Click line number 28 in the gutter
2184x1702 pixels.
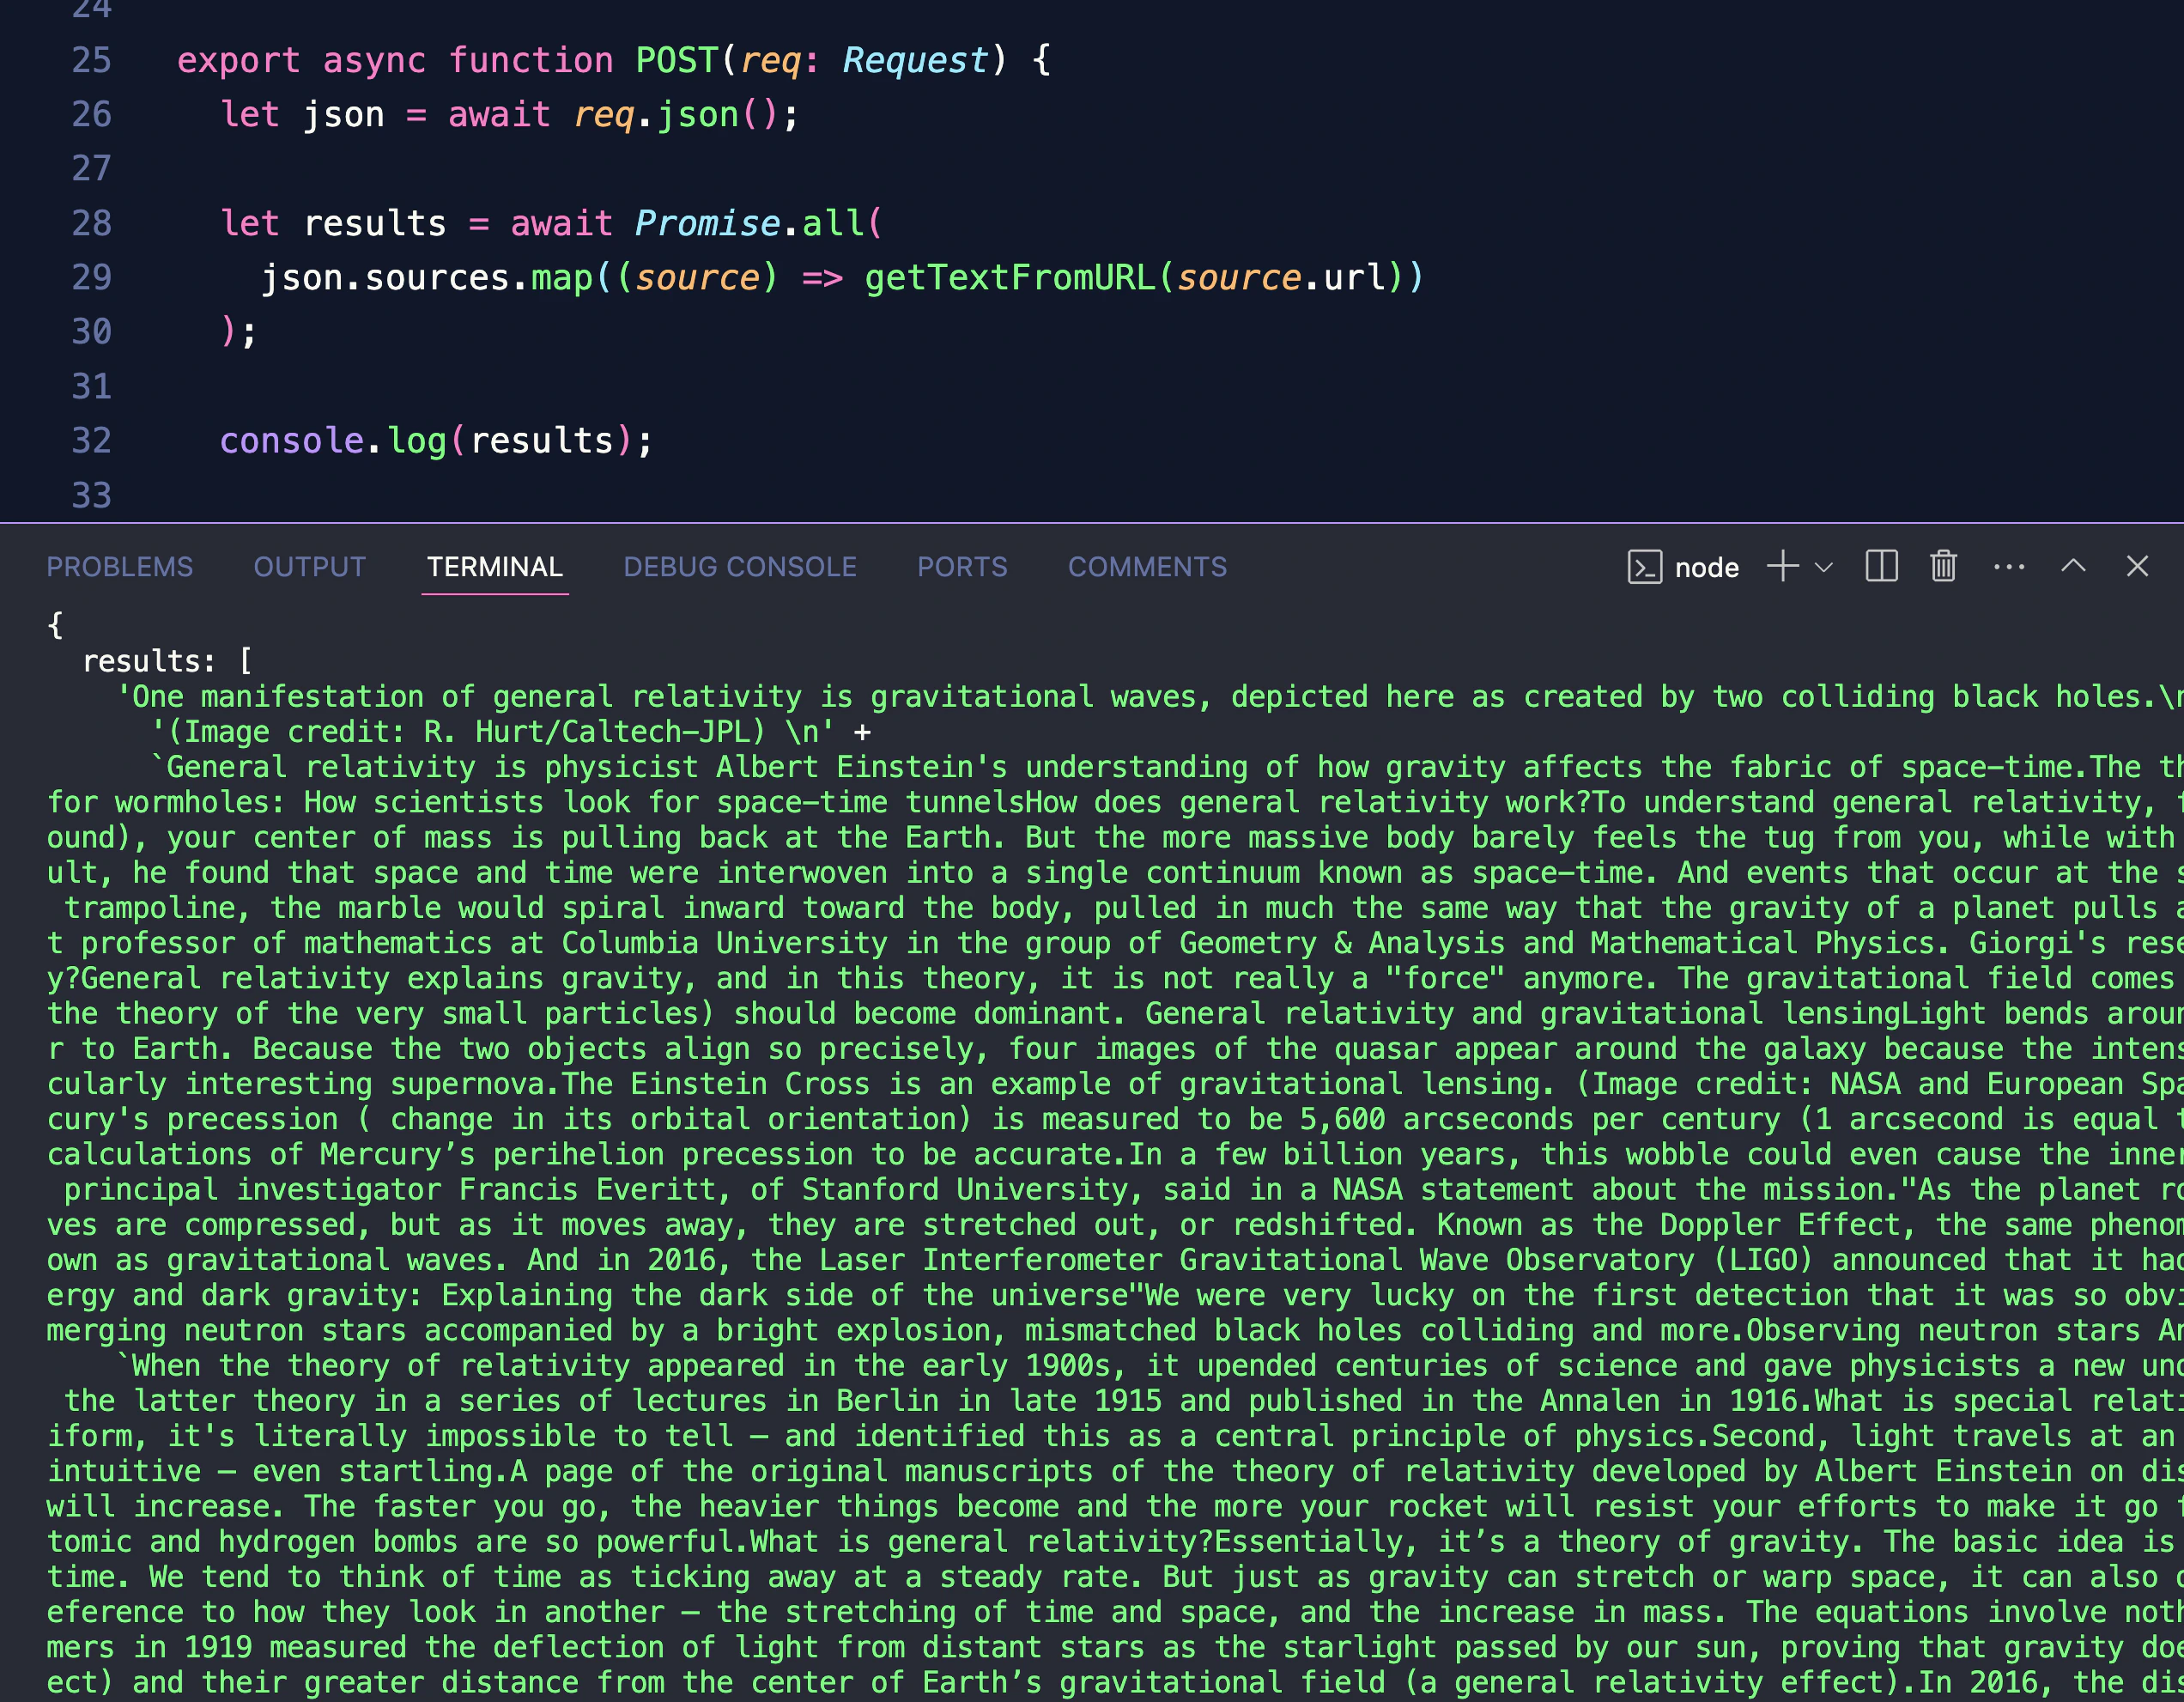[91, 223]
